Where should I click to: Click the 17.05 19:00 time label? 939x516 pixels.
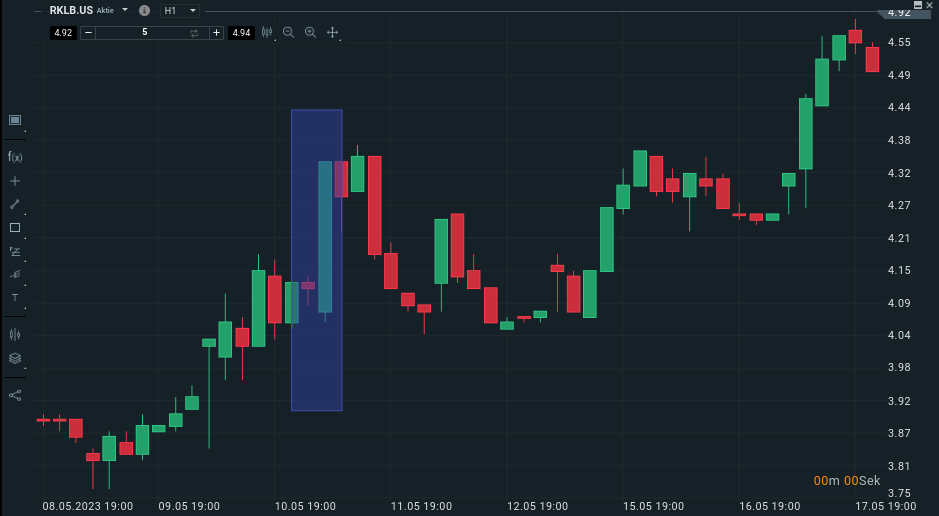(885, 506)
